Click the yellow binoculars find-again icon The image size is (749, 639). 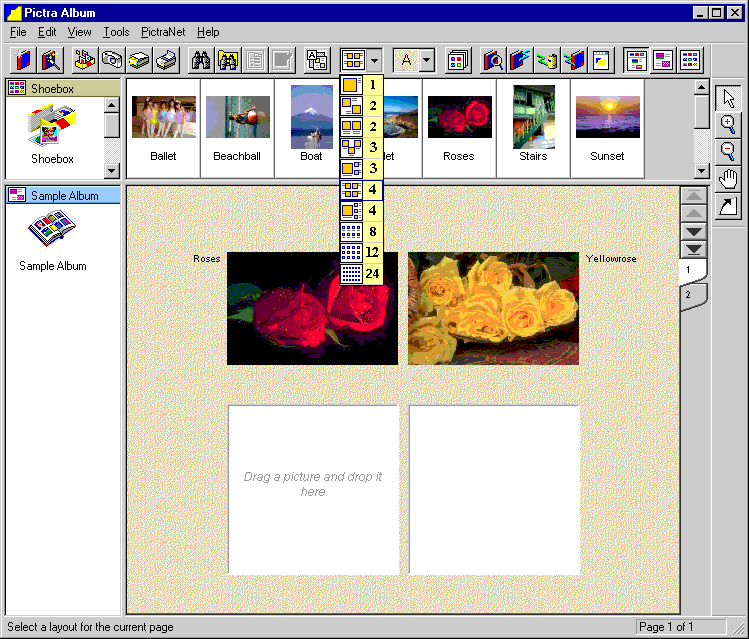tap(228, 60)
